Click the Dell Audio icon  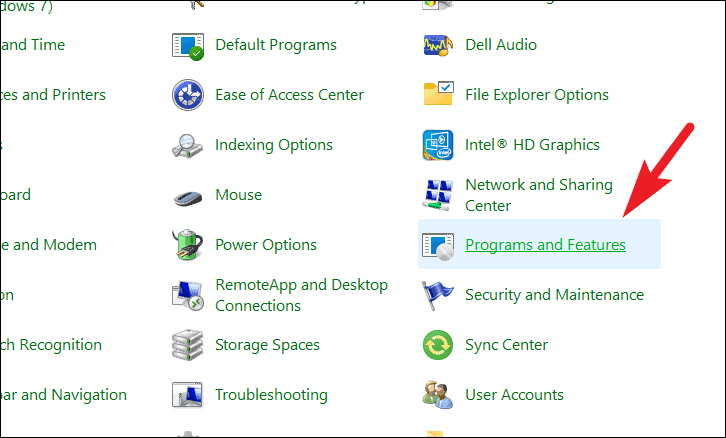pyautogui.click(x=438, y=45)
